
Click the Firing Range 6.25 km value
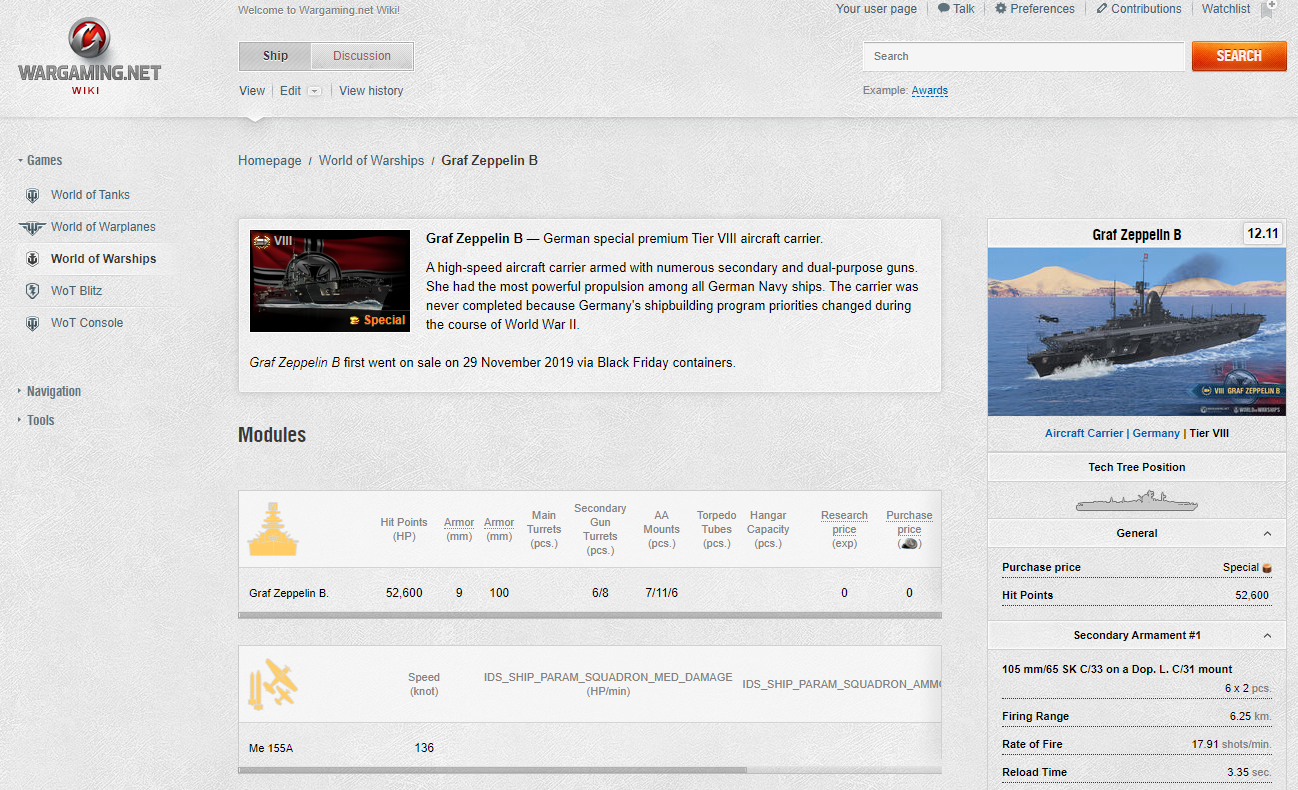(1250, 717)
